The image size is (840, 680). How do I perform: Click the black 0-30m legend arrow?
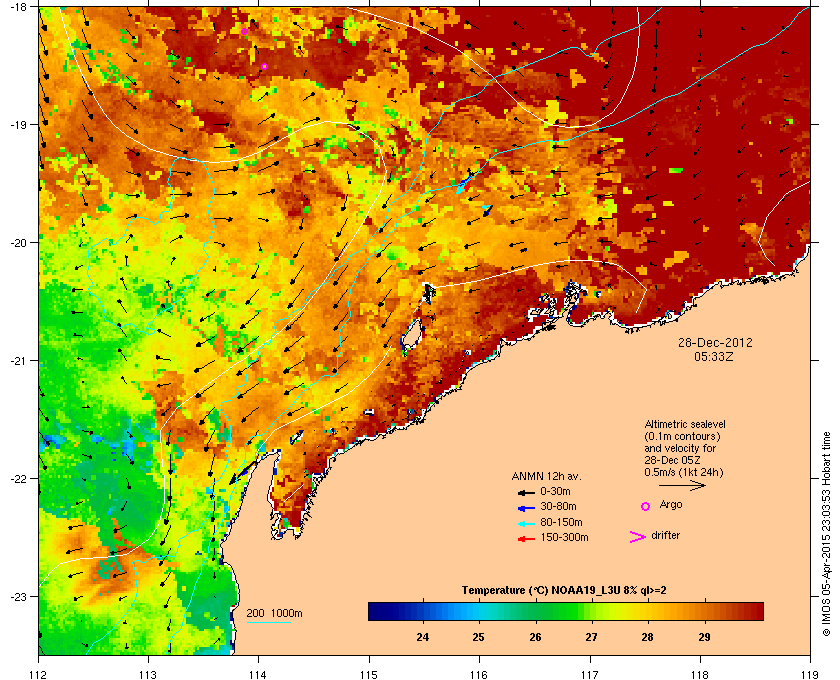click(526, 492)
